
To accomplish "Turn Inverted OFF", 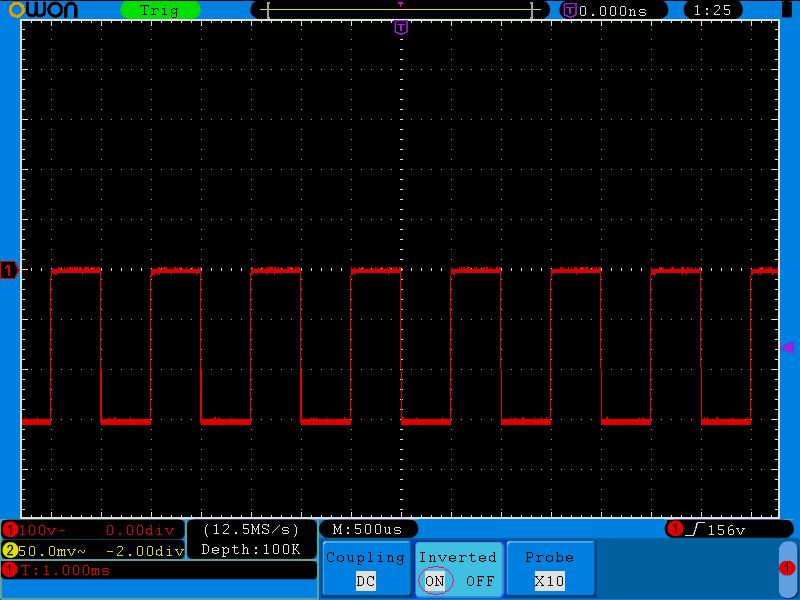I will (480, 581).
